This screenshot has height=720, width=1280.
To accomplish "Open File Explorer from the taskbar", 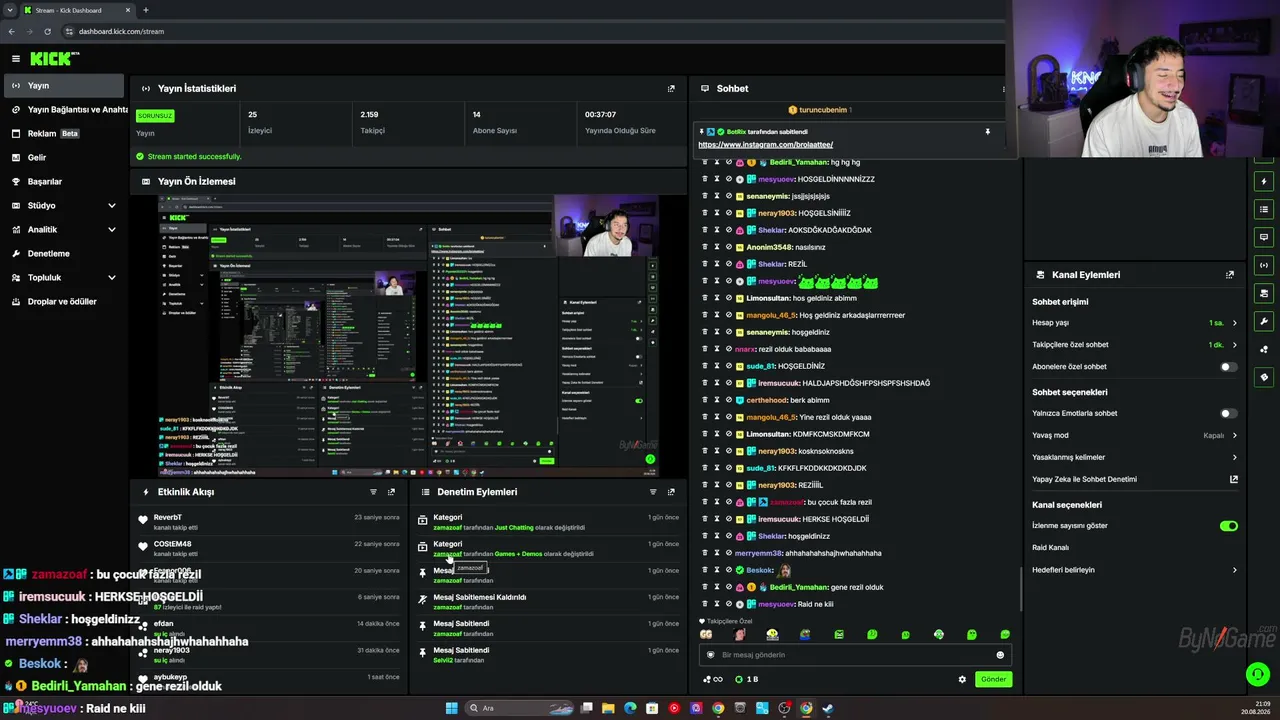I will pos(608,708).
